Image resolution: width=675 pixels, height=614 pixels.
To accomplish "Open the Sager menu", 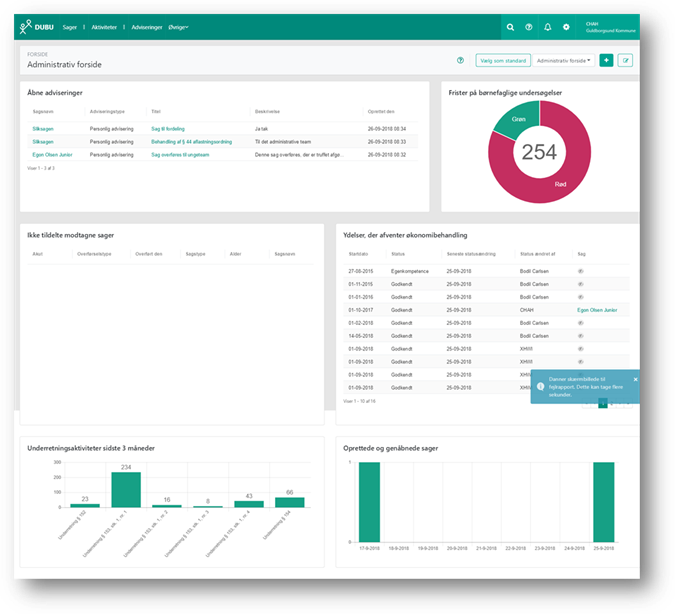I will pyautogui.click(x=70, y=27).
